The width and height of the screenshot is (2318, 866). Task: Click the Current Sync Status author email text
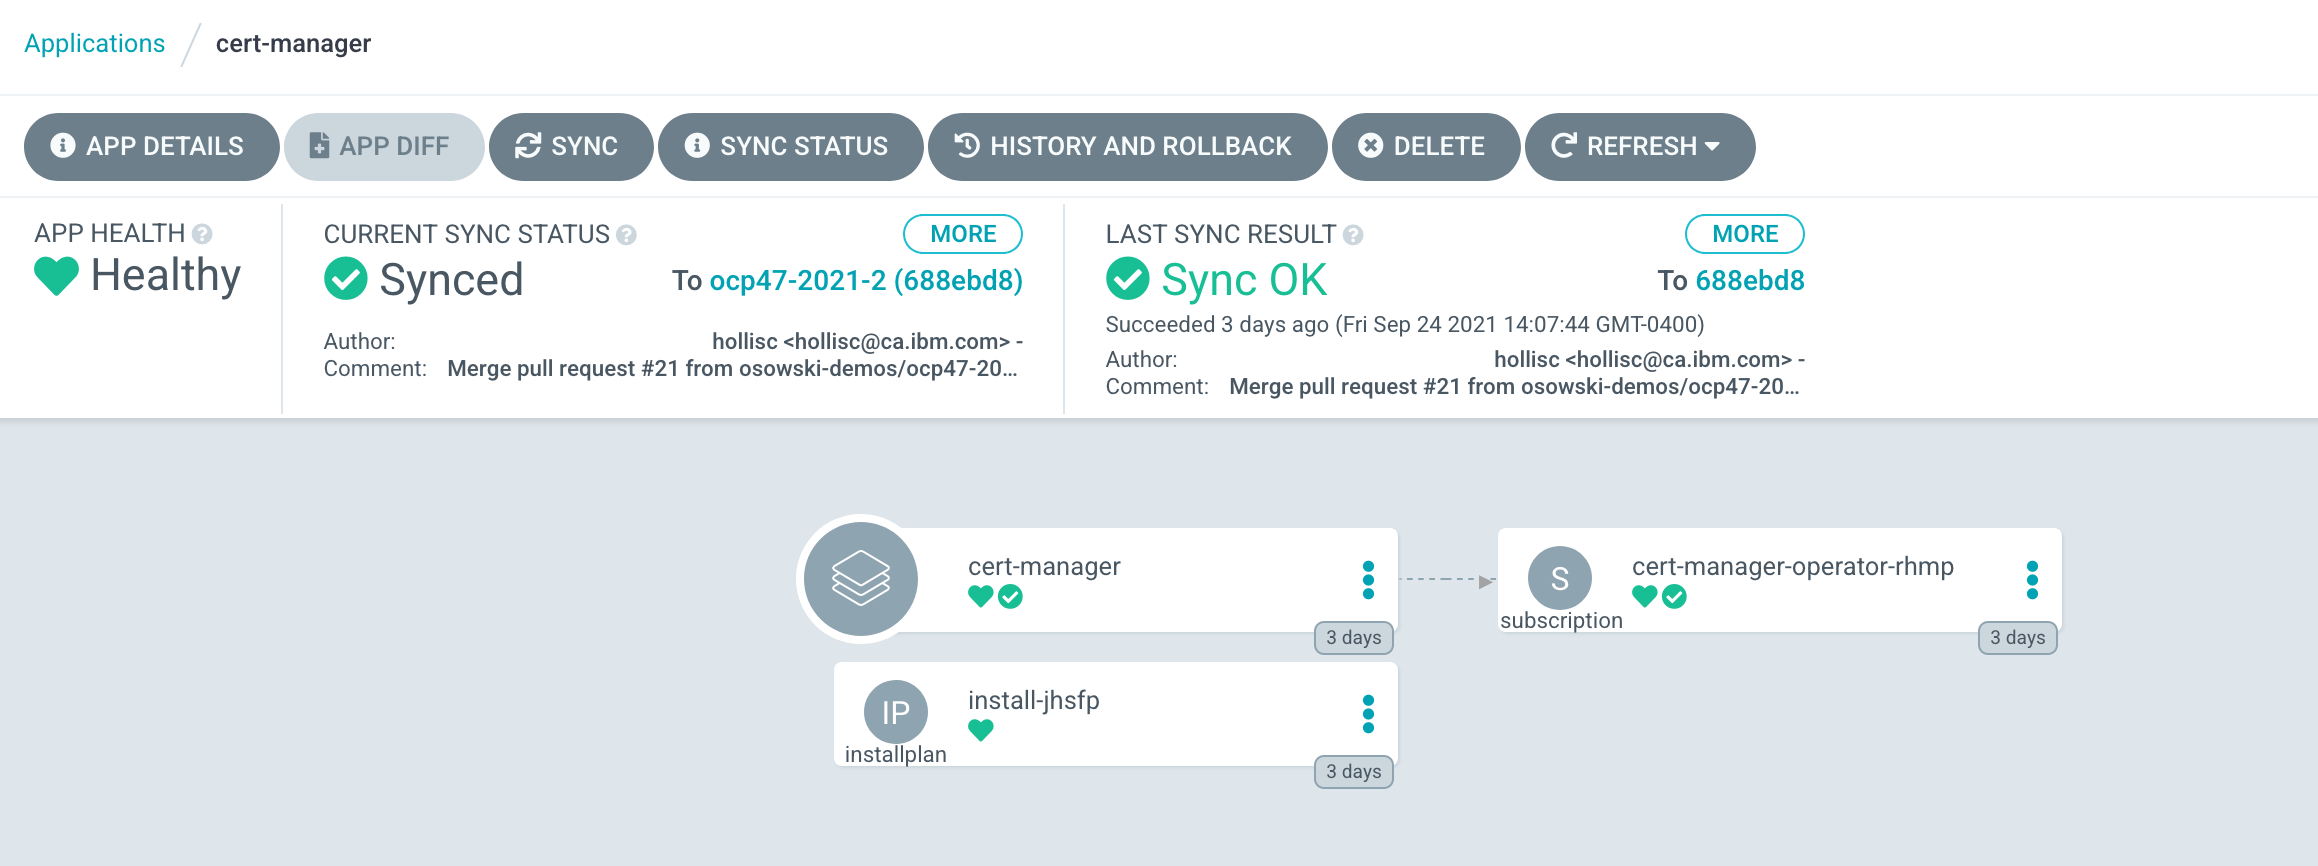[x=867, y=342]
